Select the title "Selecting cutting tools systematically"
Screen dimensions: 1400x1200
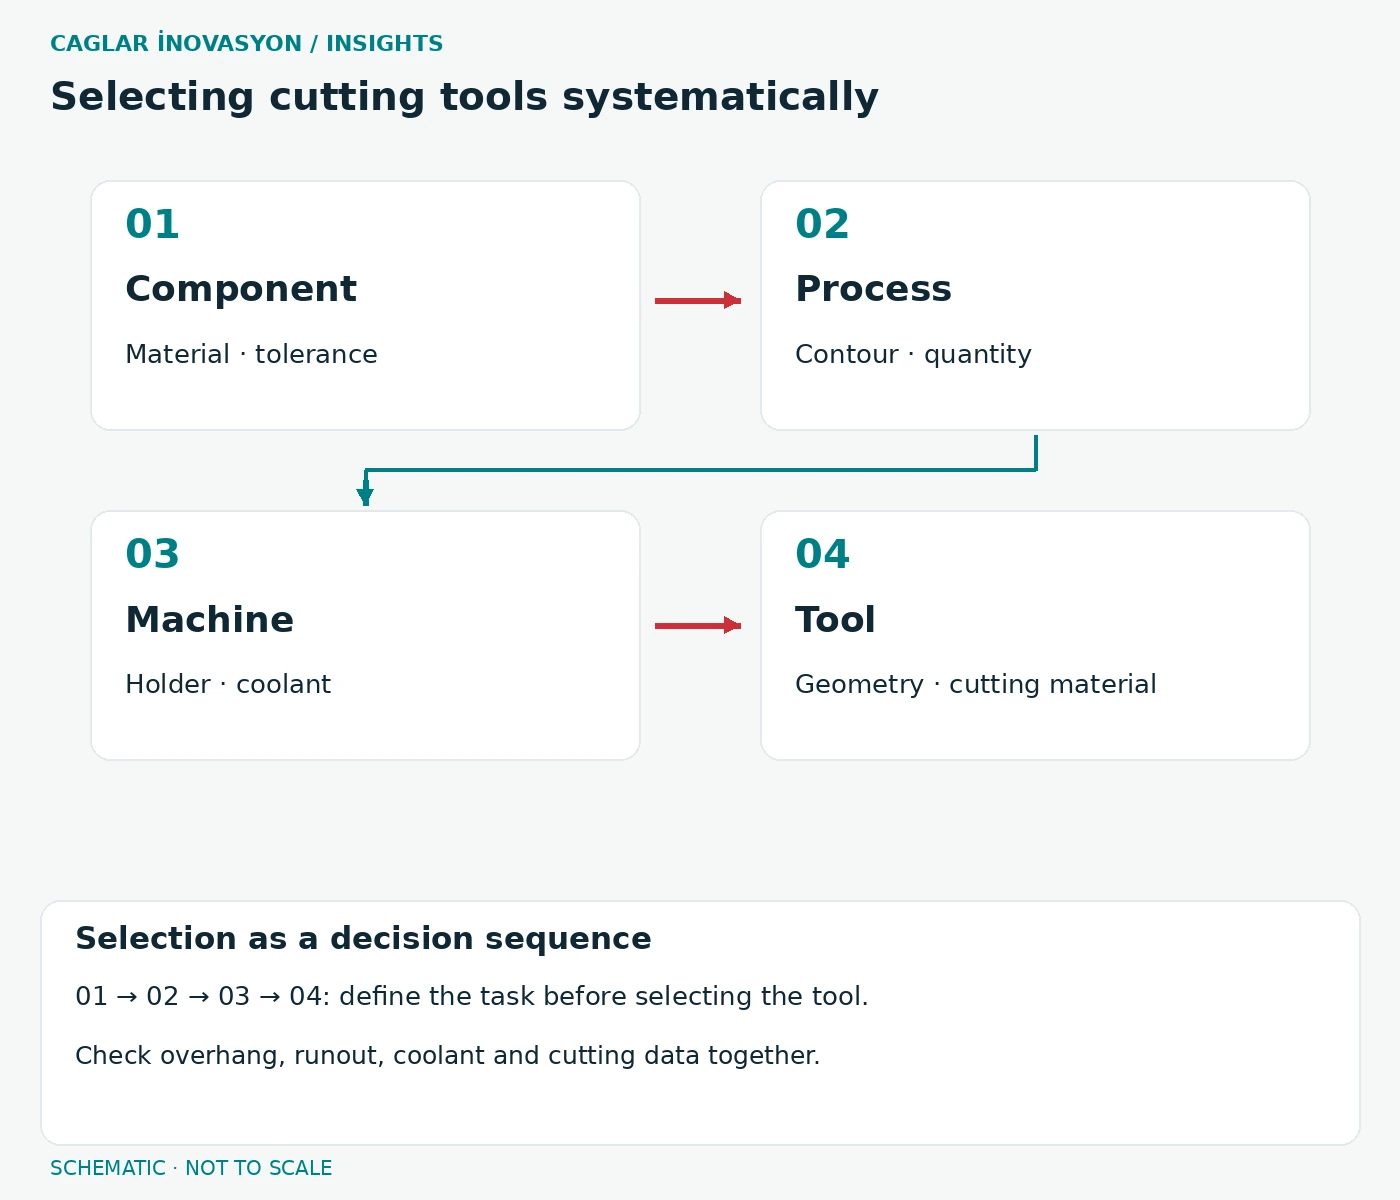point(465,97)
